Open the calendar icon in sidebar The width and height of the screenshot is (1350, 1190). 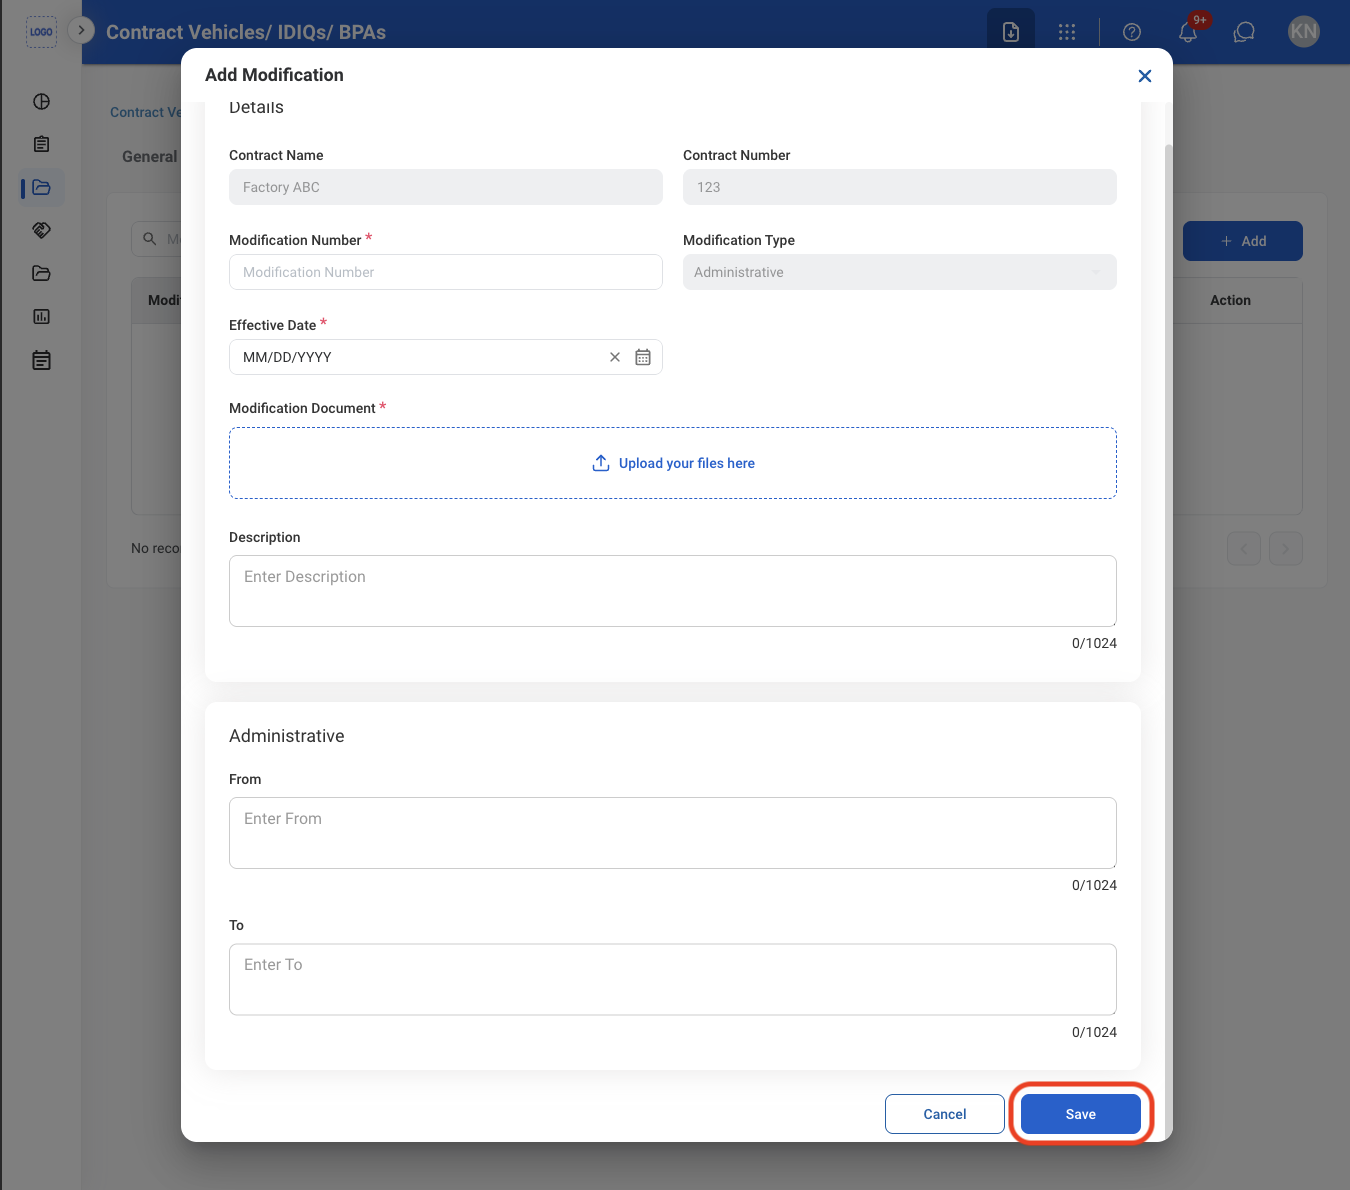41,360
